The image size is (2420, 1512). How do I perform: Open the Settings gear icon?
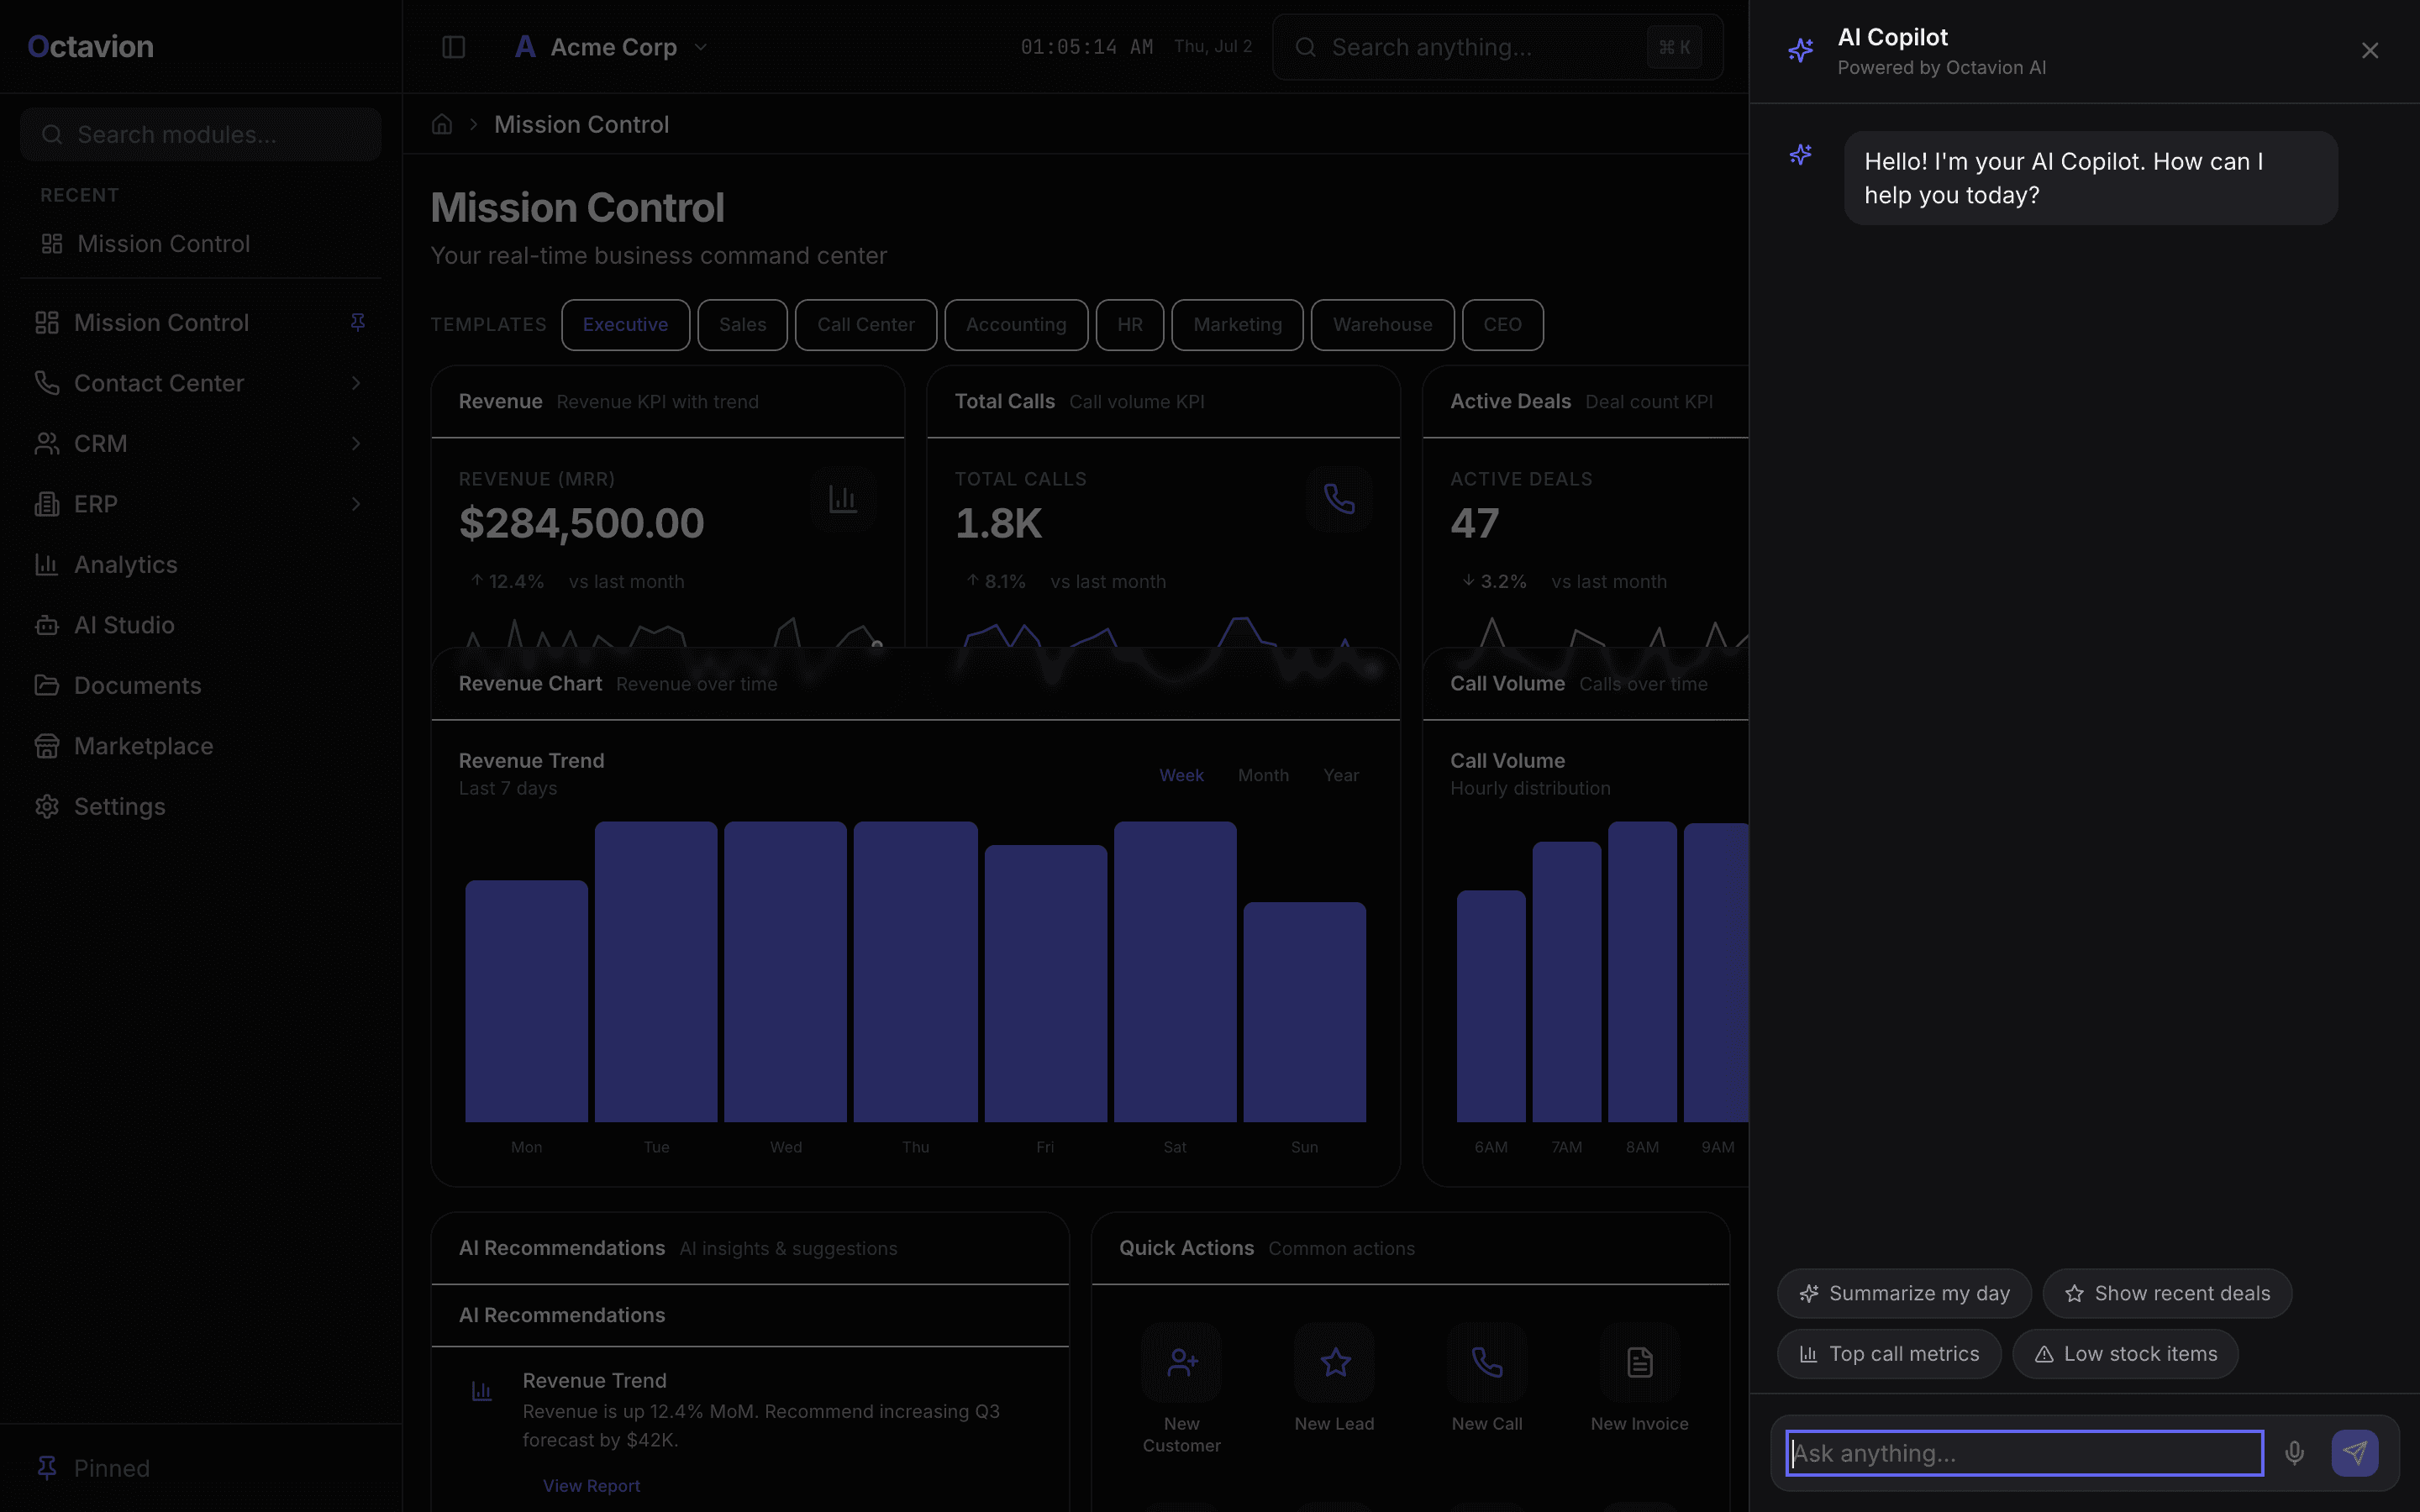(47, 806)
